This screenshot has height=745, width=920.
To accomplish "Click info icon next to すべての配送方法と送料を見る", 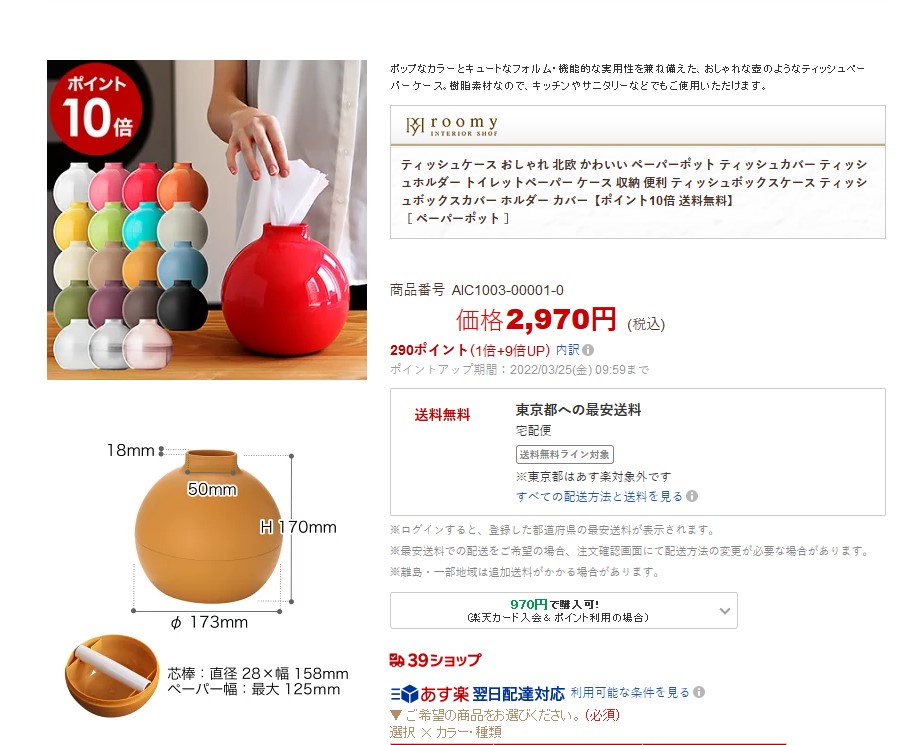I will pyautogui.click(x=692, y=496).
